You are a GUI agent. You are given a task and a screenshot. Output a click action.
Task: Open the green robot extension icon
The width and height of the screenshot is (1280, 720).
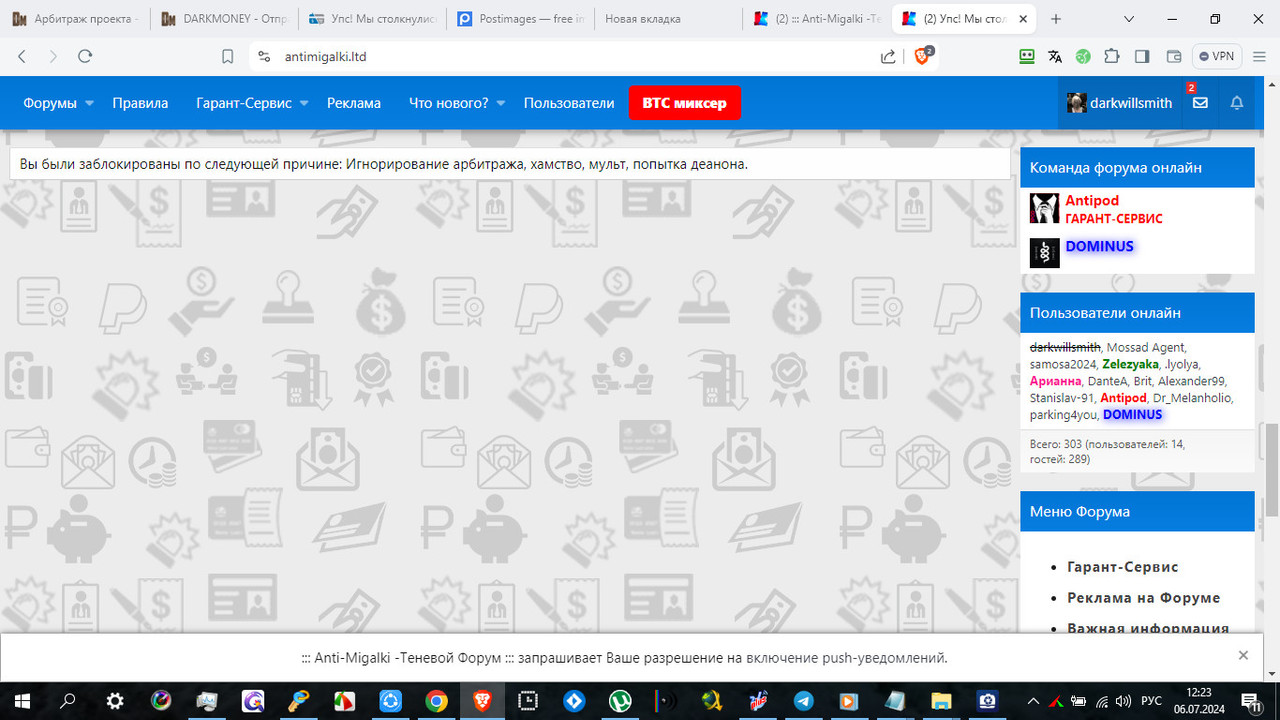tap(1027, 57)
